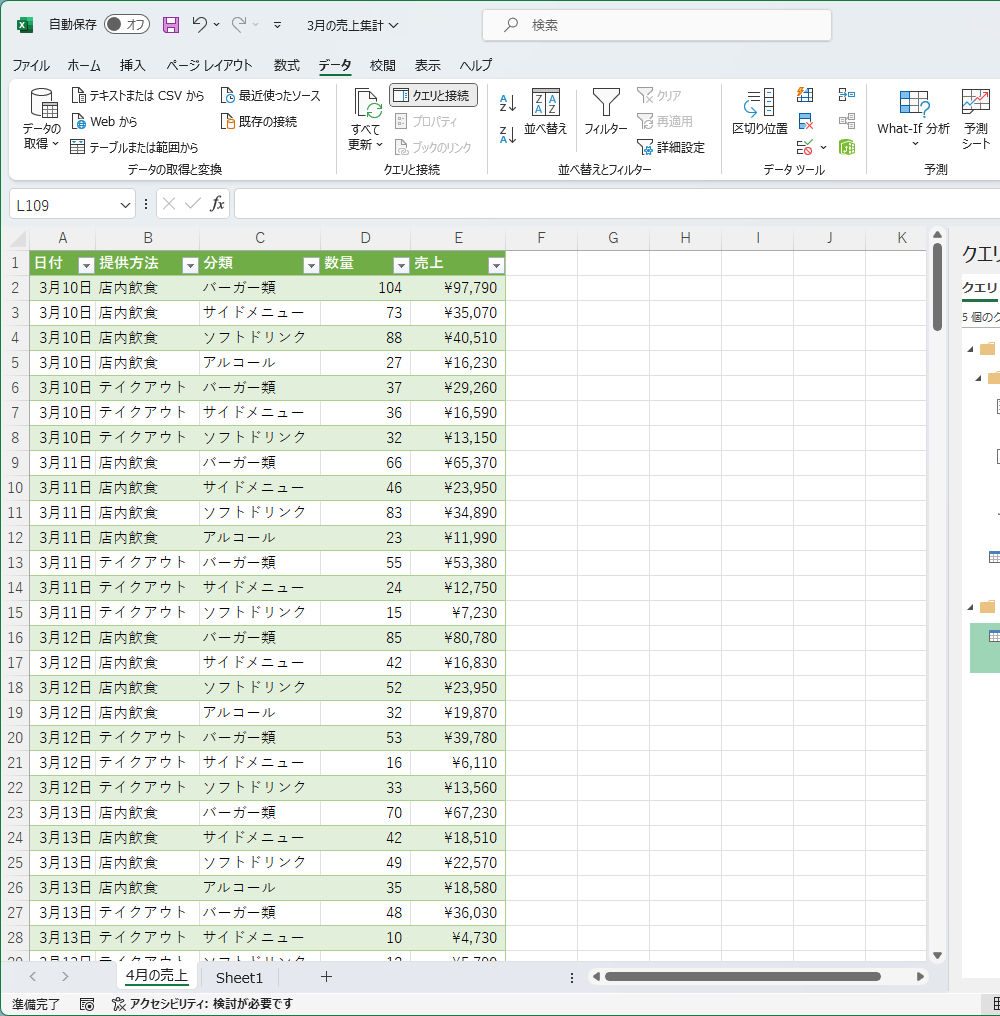Viewport: 1000px width, 1016px height.
Task: Switch to the Sheet1 worksheet tab
Action: click(239, 977)
